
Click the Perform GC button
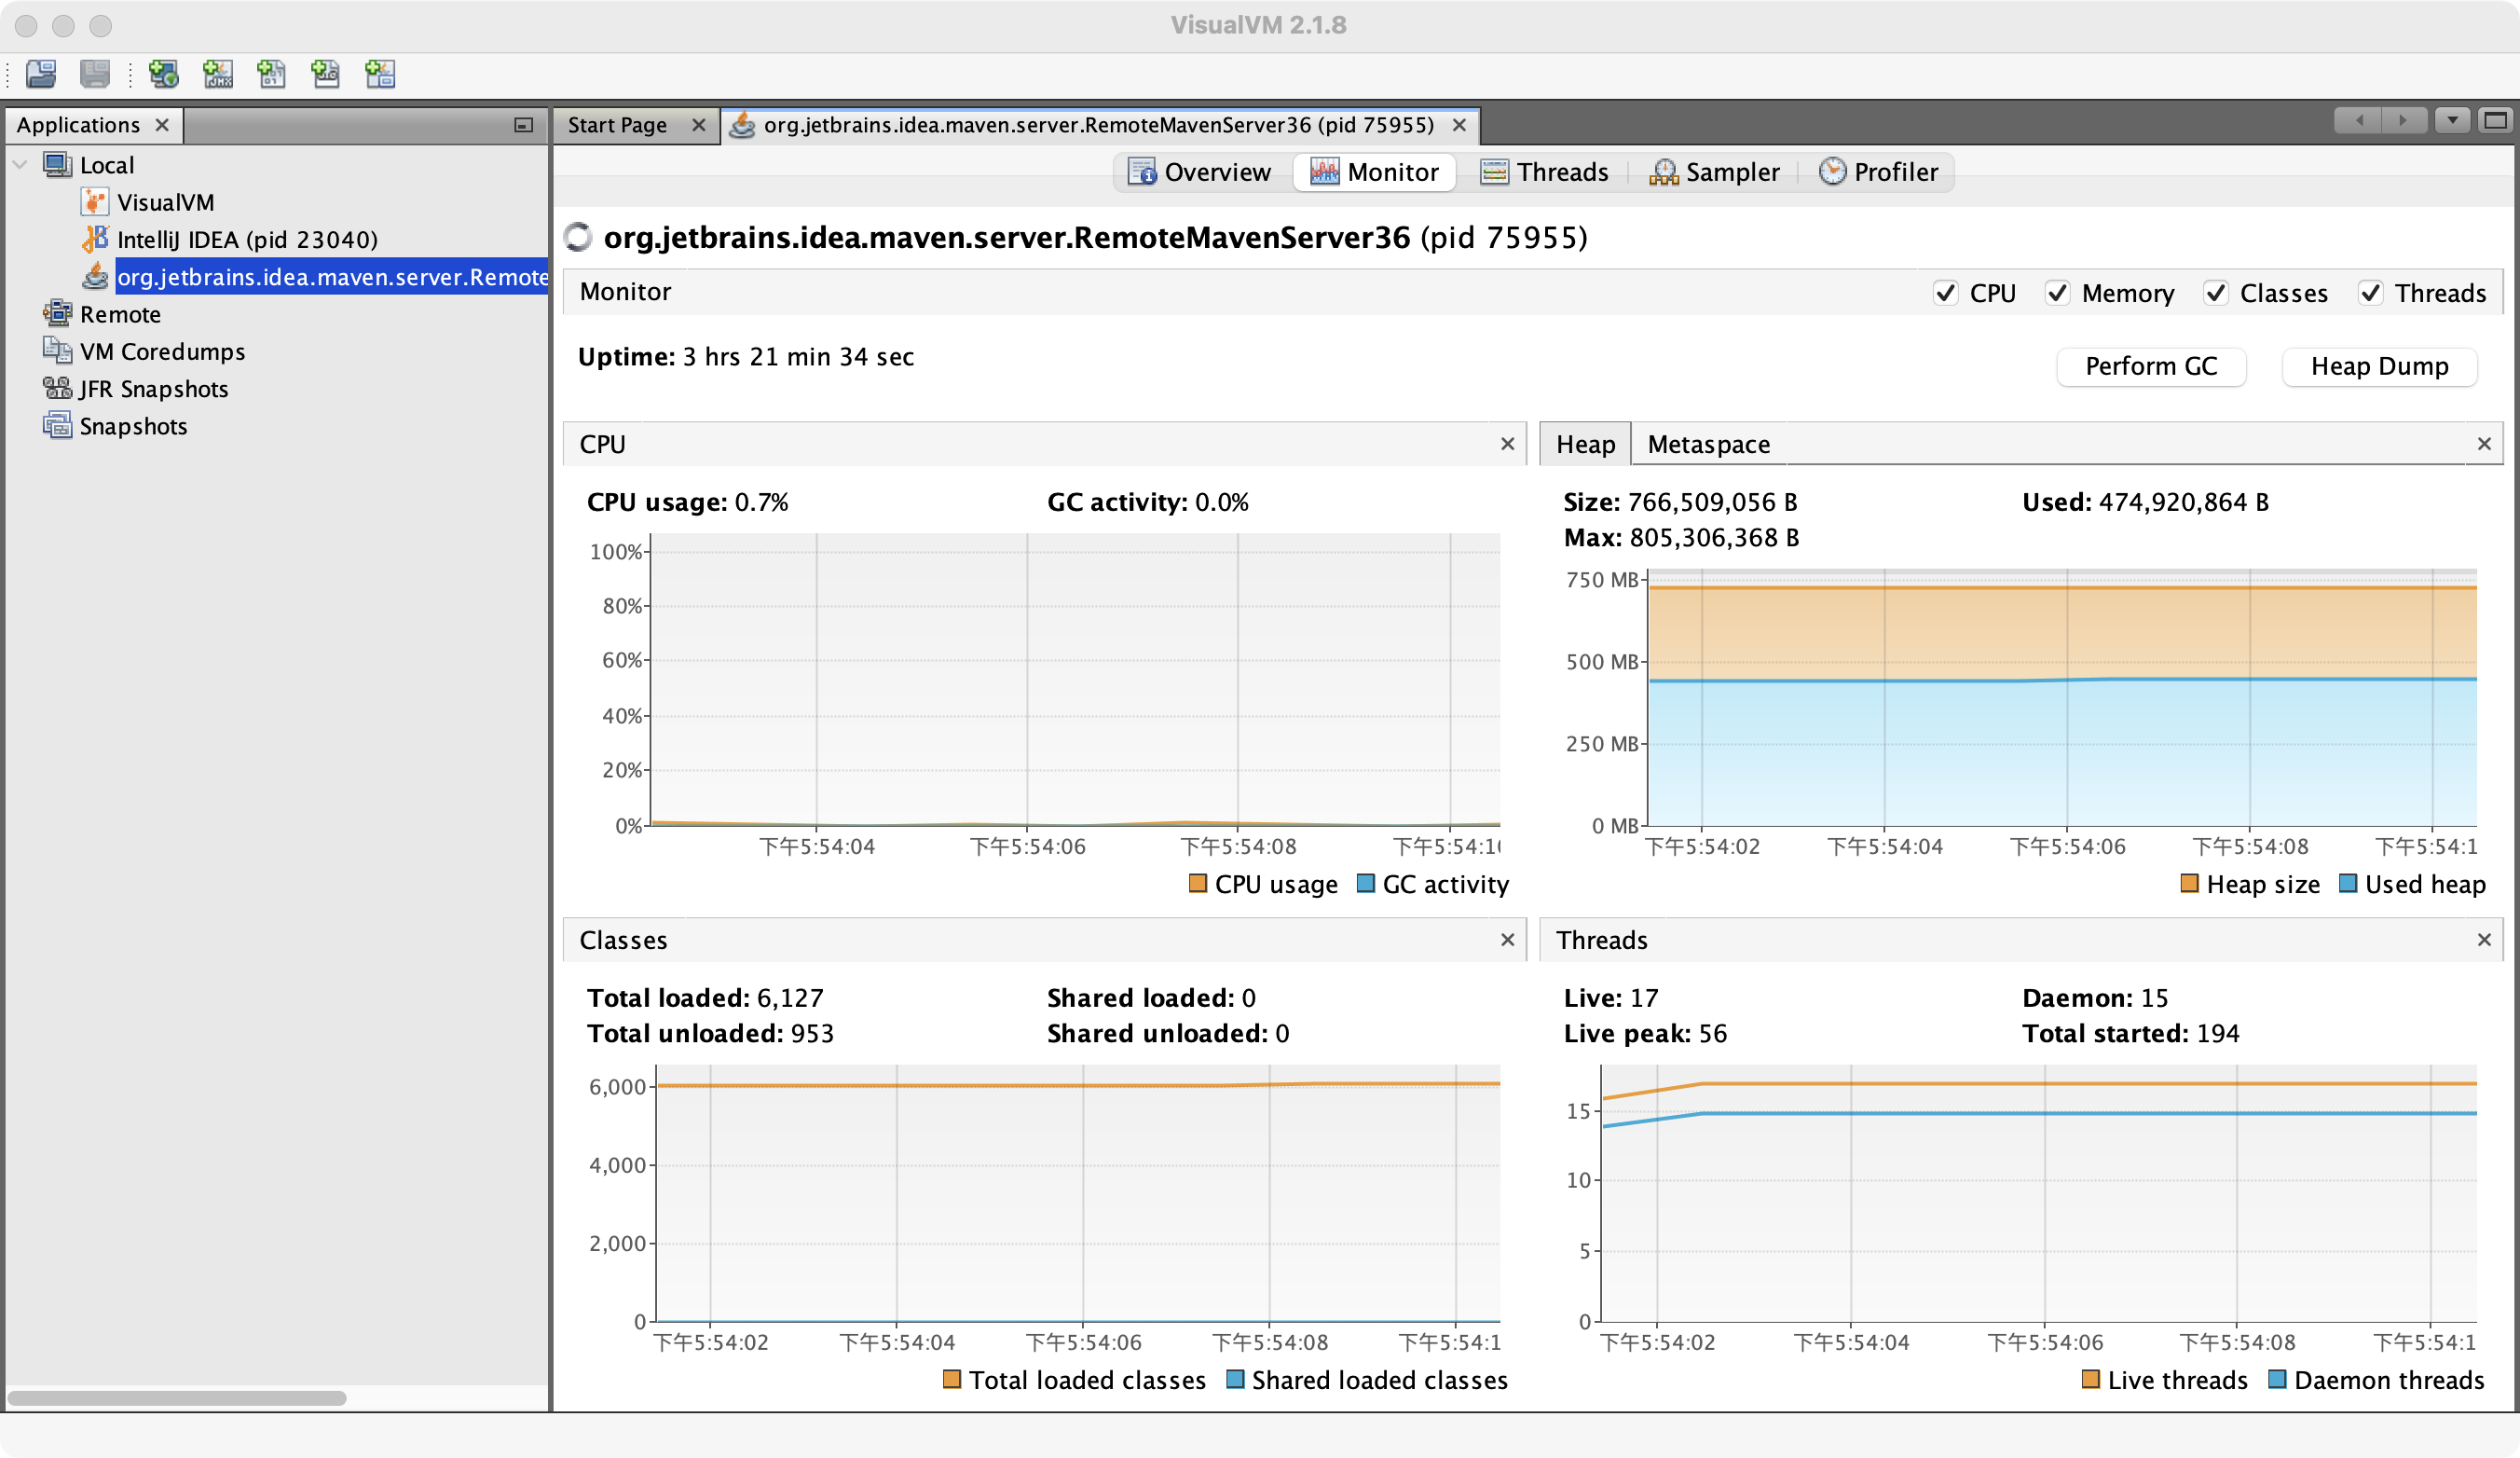click(2150, 367)
